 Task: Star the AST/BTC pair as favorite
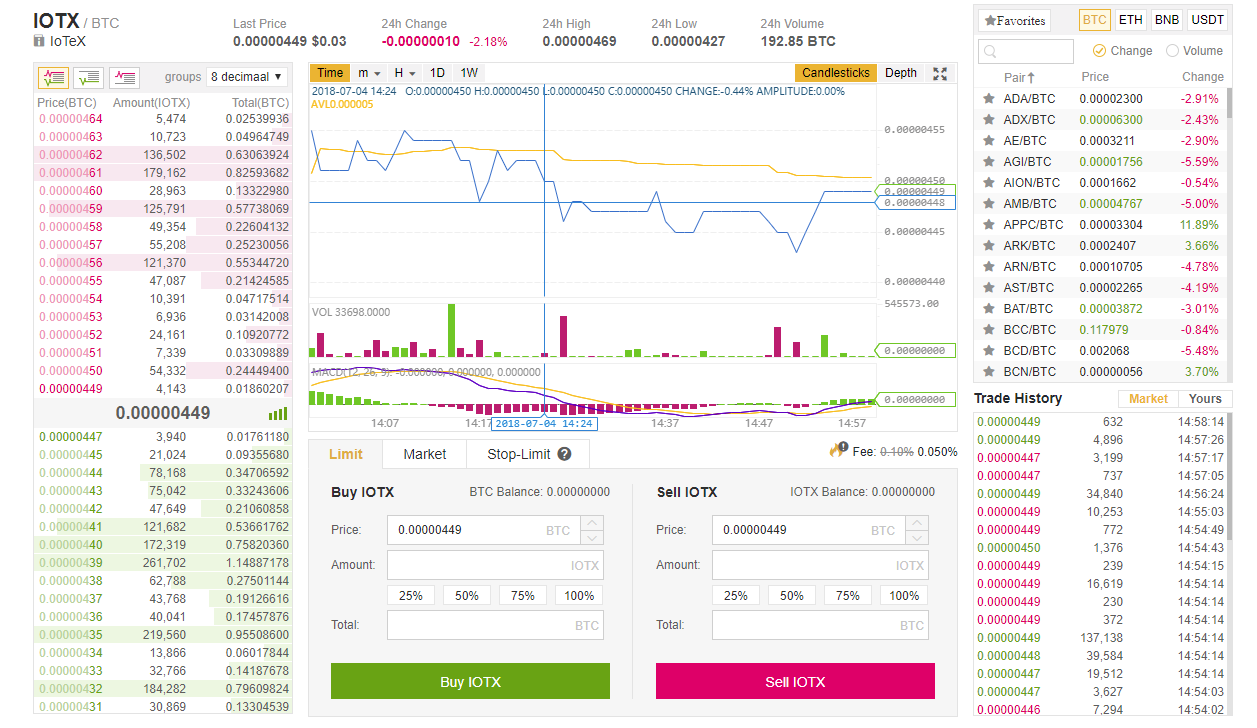click(x=989, y=288)
